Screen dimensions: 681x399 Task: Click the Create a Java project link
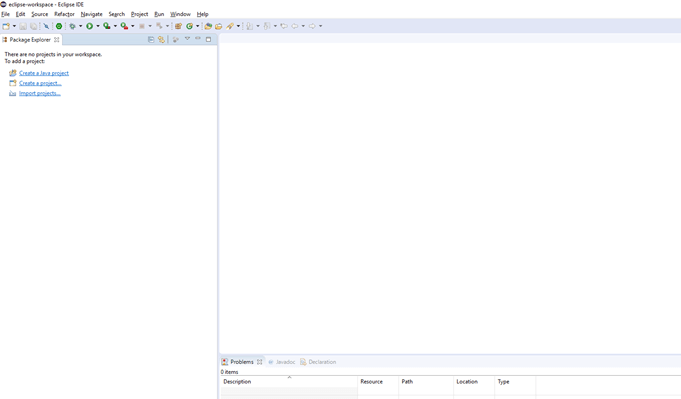click(44, 73)
